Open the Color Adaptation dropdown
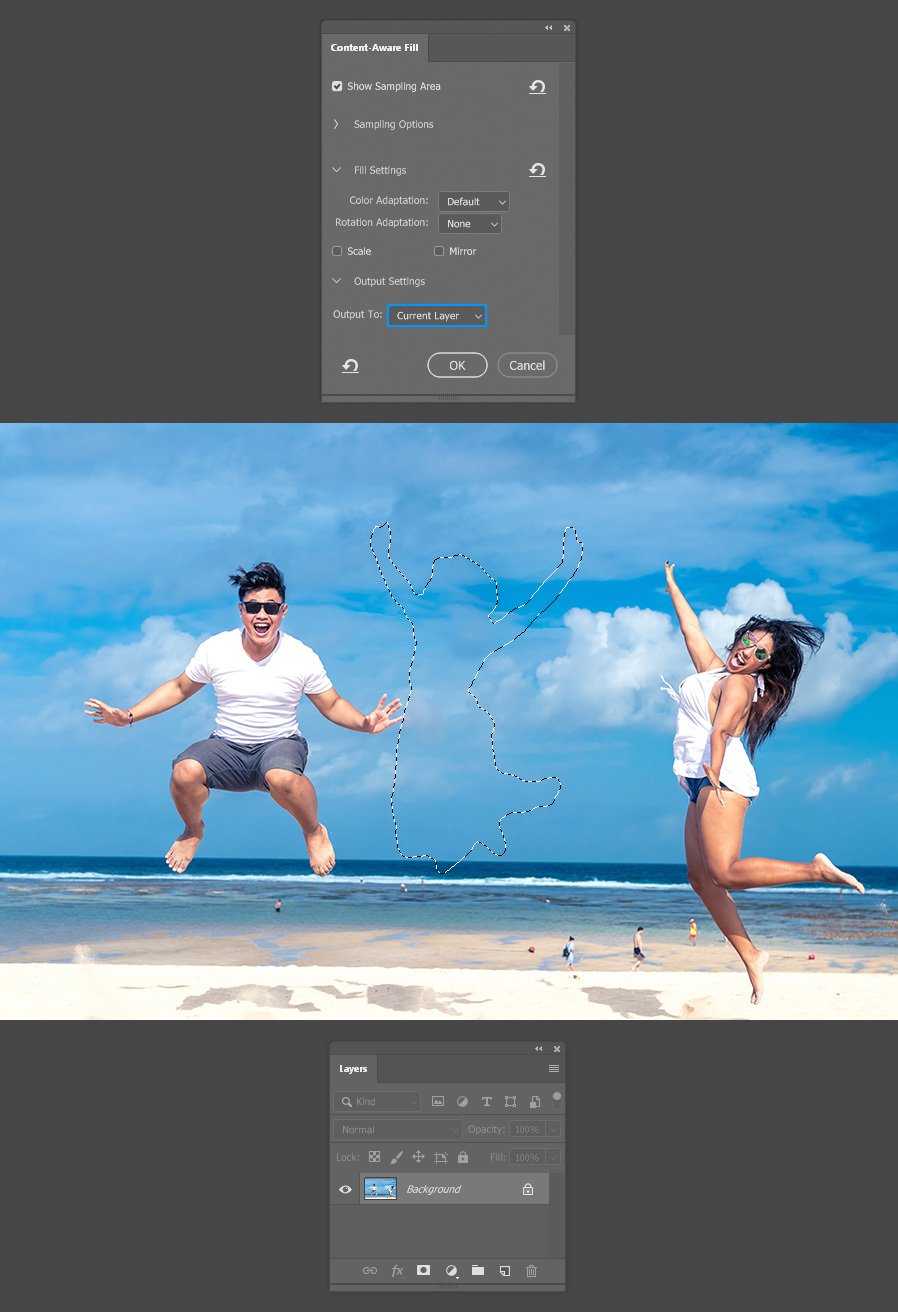The image size is (898, 1312). tap(473, 202)
